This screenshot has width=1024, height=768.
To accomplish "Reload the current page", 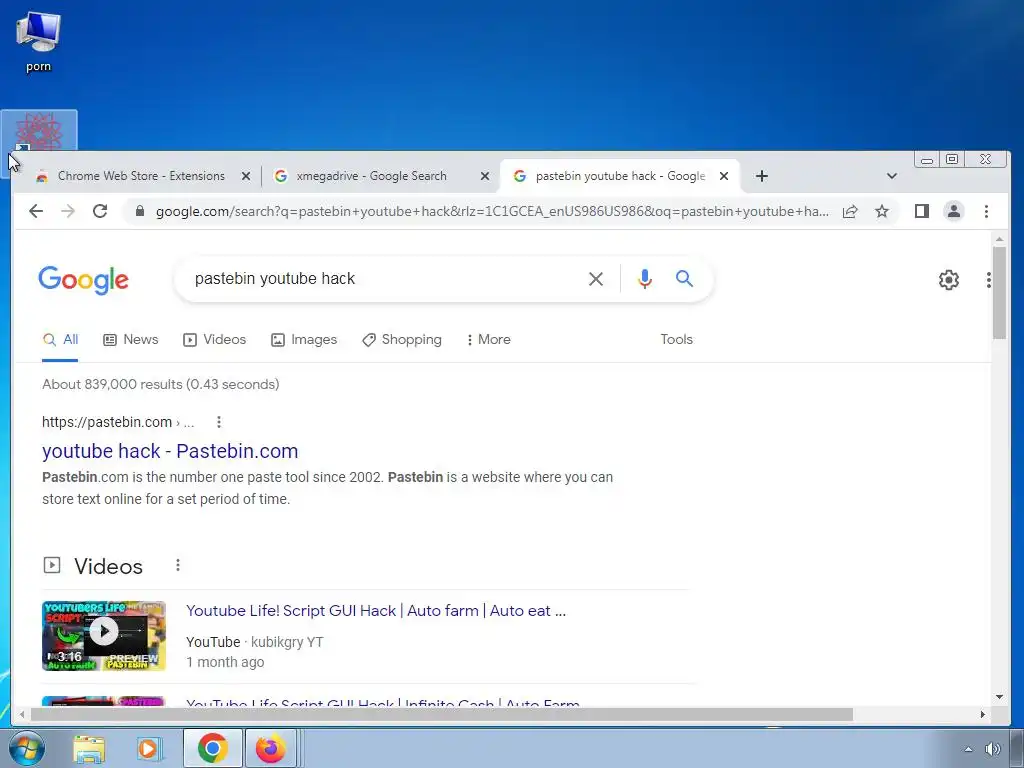I will pyautogui.click(x=99, y=211).
